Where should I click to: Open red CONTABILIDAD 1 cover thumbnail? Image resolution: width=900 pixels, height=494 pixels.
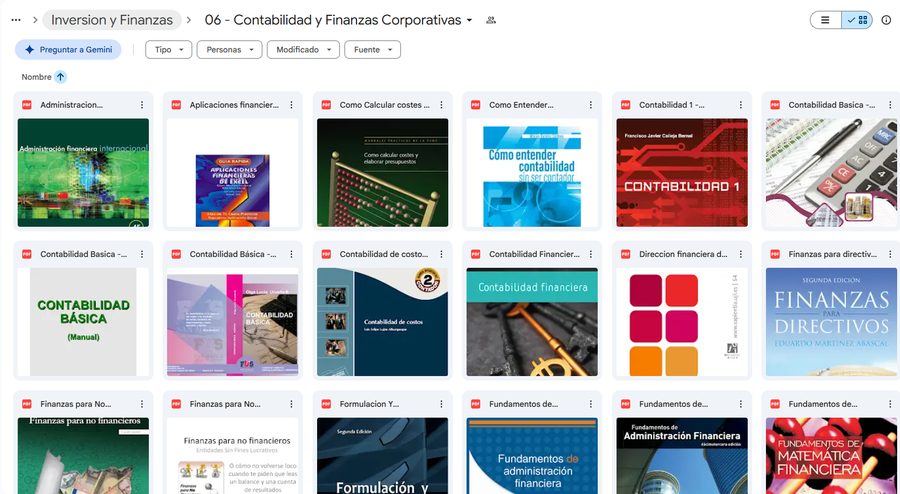[682, 173]
